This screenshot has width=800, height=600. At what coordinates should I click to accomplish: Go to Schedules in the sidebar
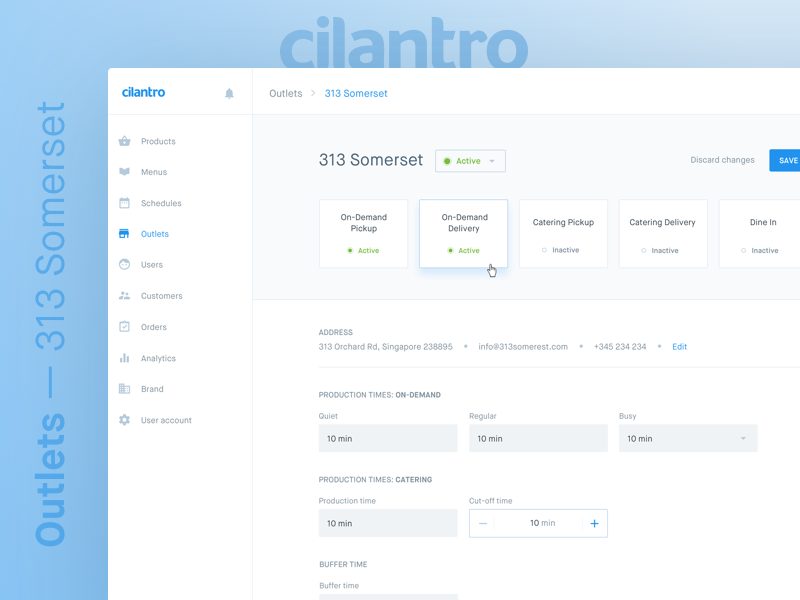coord(161,203)
